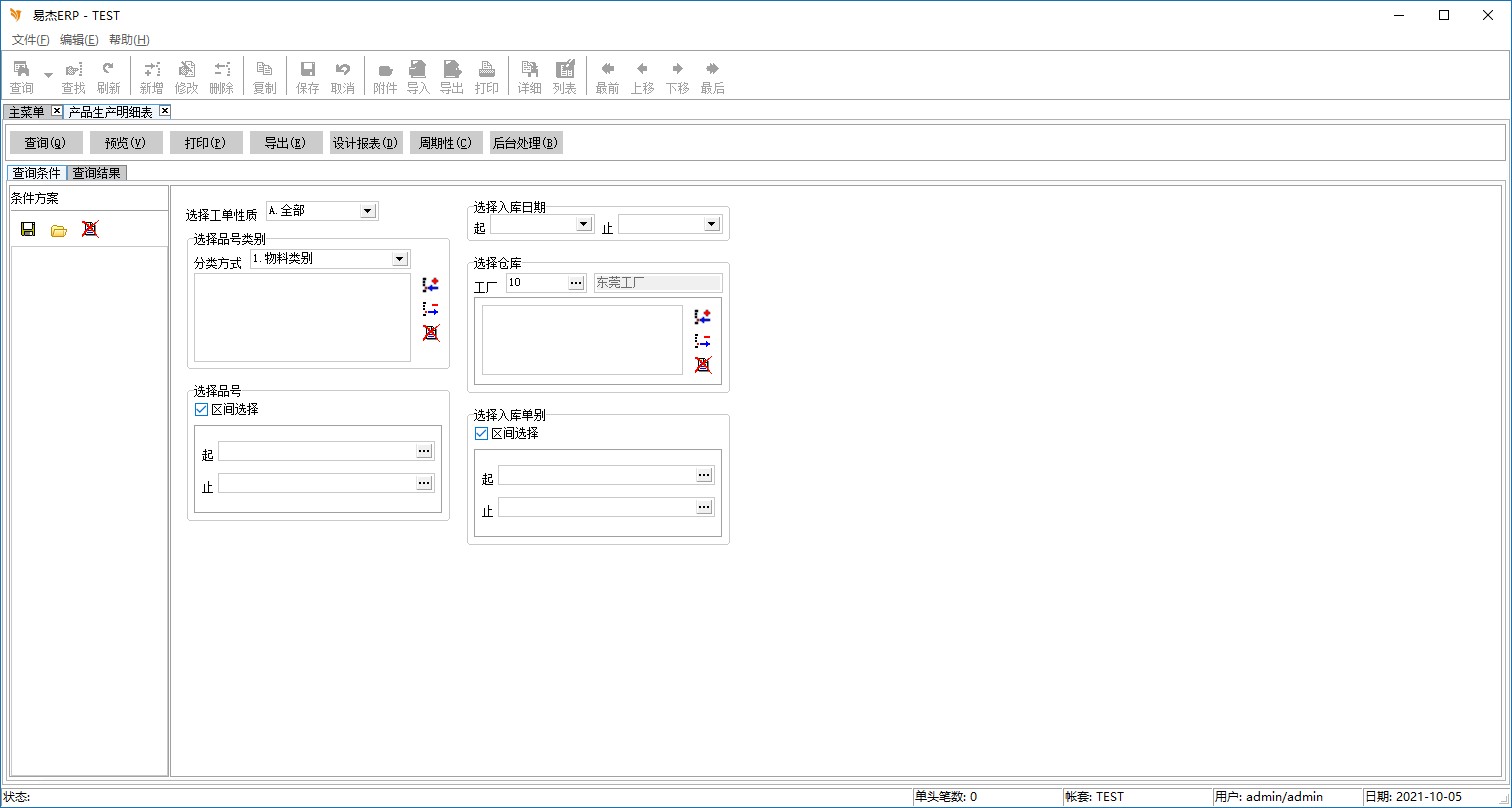Click the 取消 toolbar icon
Image resolution: width=1512 pixels, height=808 pixels.
342,77
